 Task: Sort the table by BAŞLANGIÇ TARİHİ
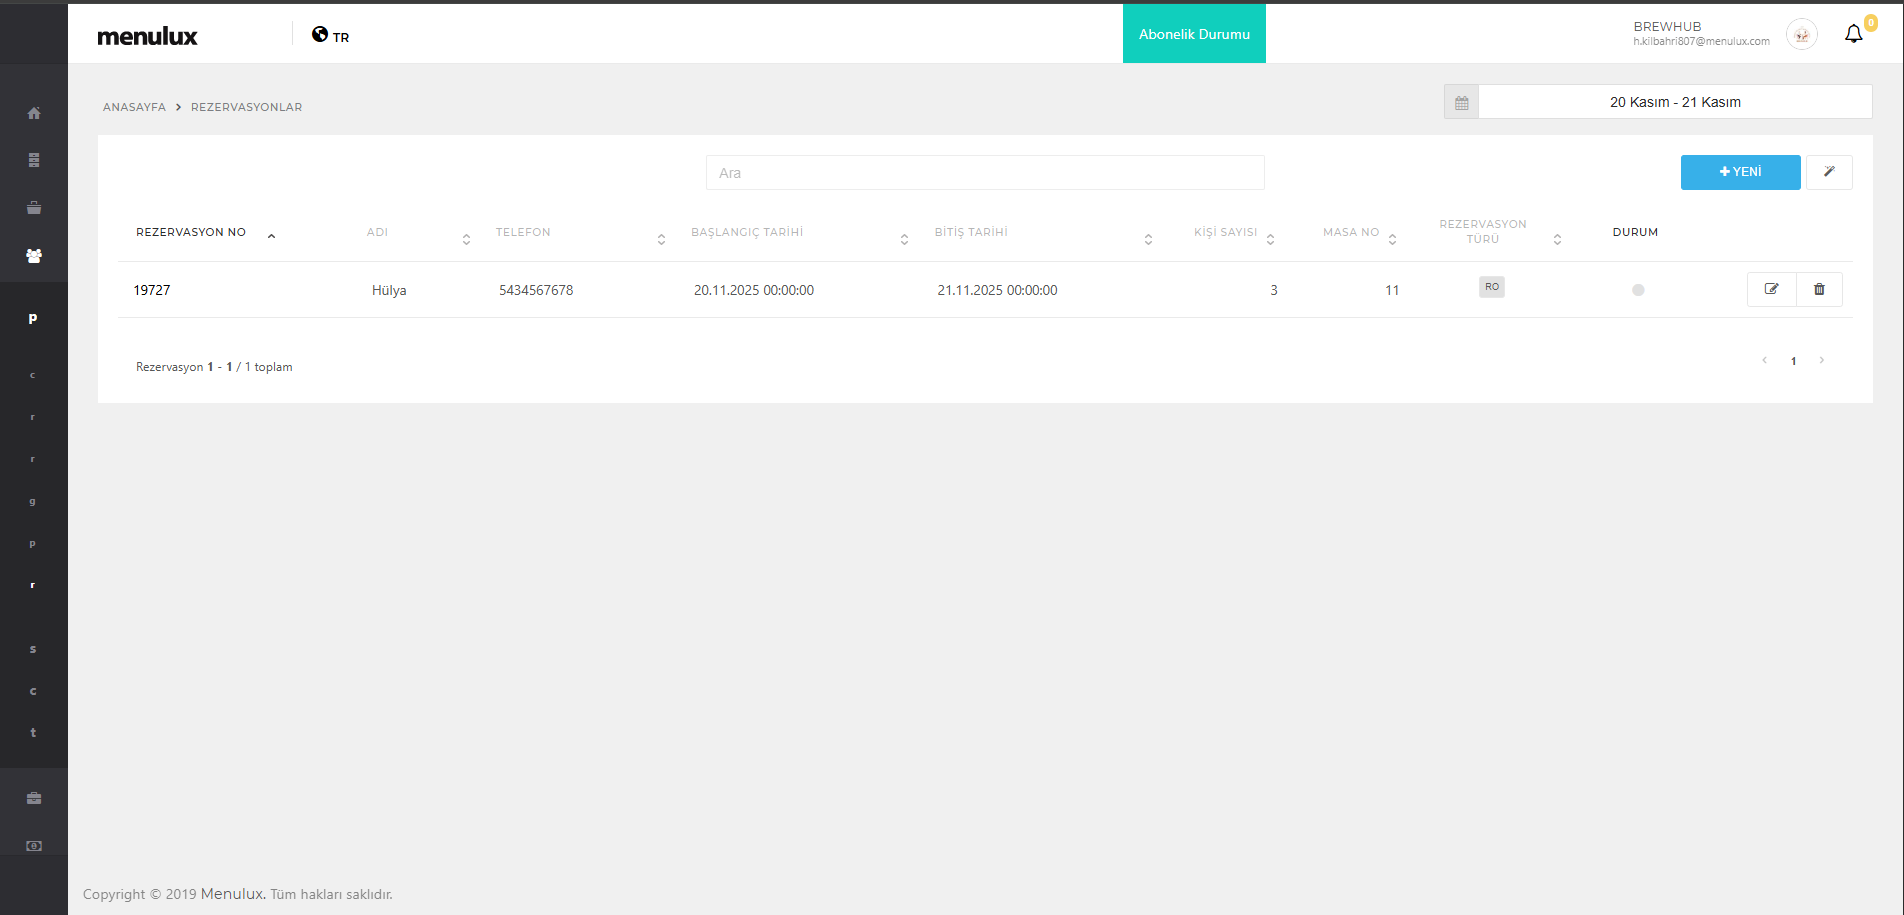(747, 232)
